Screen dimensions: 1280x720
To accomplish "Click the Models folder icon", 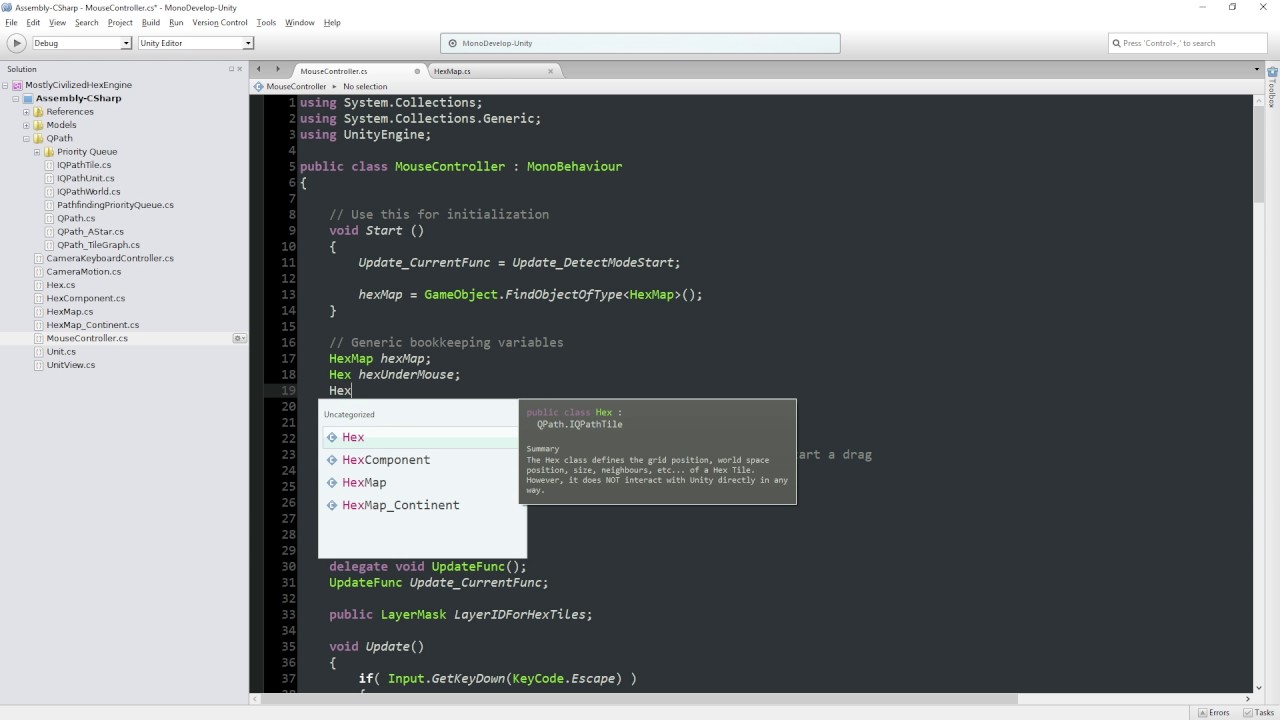I will click(x=39, y=125).
